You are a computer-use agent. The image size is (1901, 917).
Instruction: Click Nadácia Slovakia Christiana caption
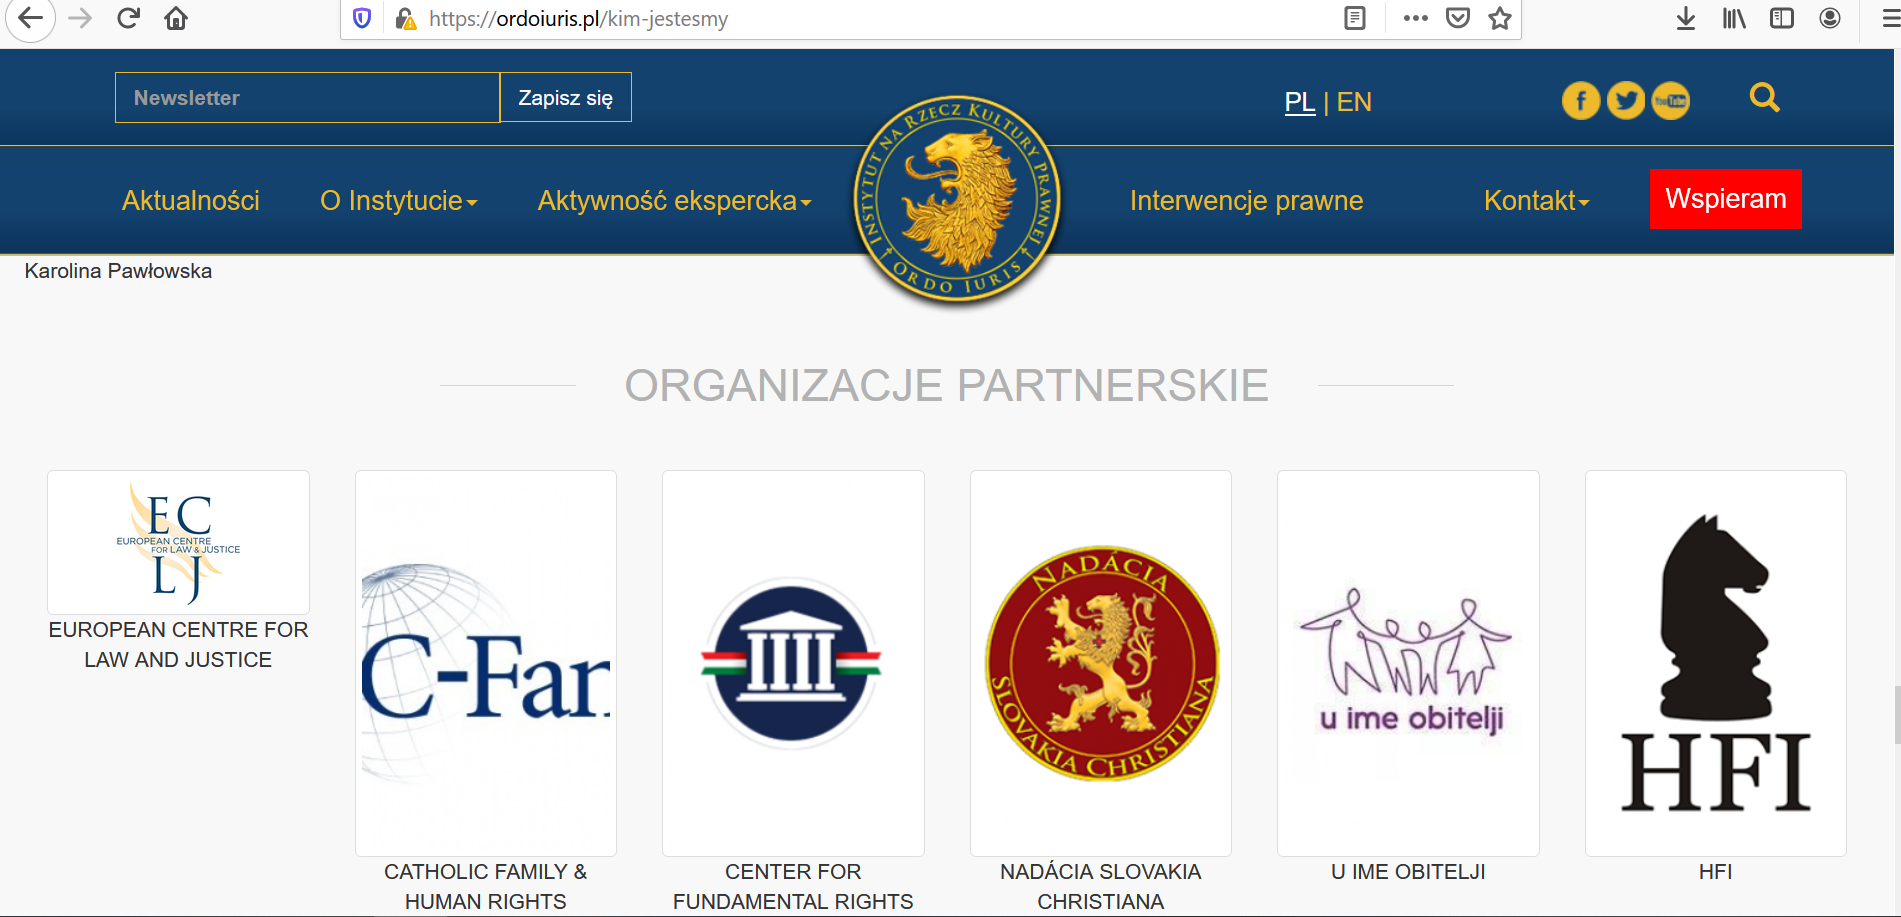click(x=1101, y=887)
